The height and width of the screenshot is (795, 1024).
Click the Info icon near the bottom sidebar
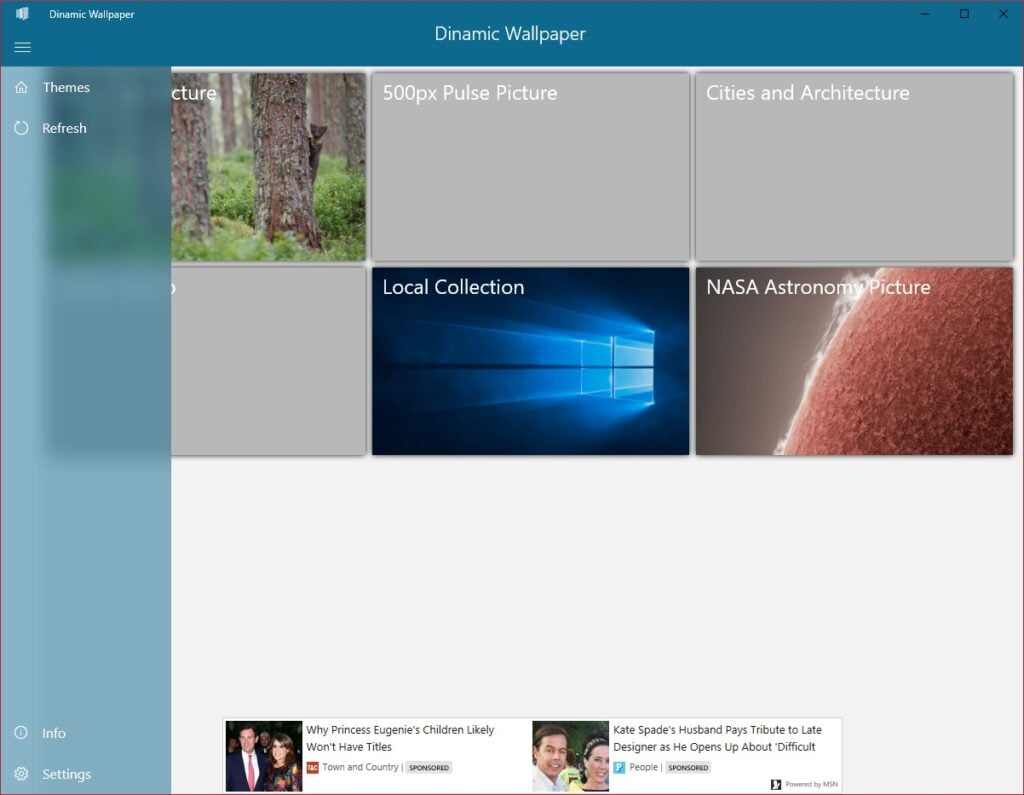(21, 732)
